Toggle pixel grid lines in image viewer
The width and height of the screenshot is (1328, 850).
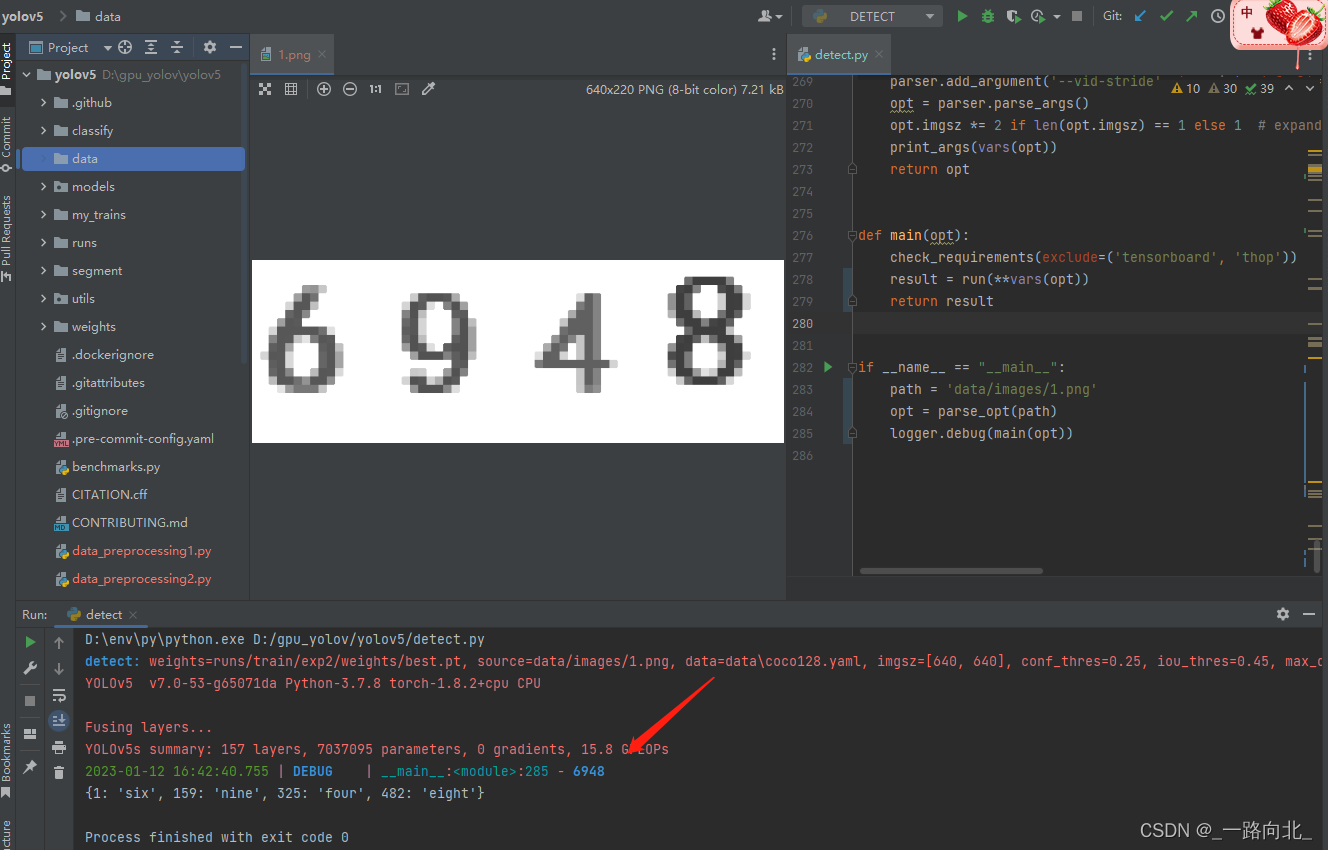tap(291, 89)
